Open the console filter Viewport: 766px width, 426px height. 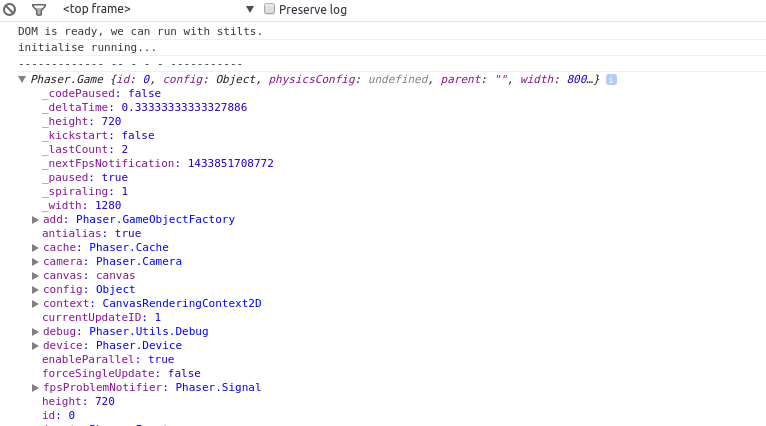[x=39, y=9]
